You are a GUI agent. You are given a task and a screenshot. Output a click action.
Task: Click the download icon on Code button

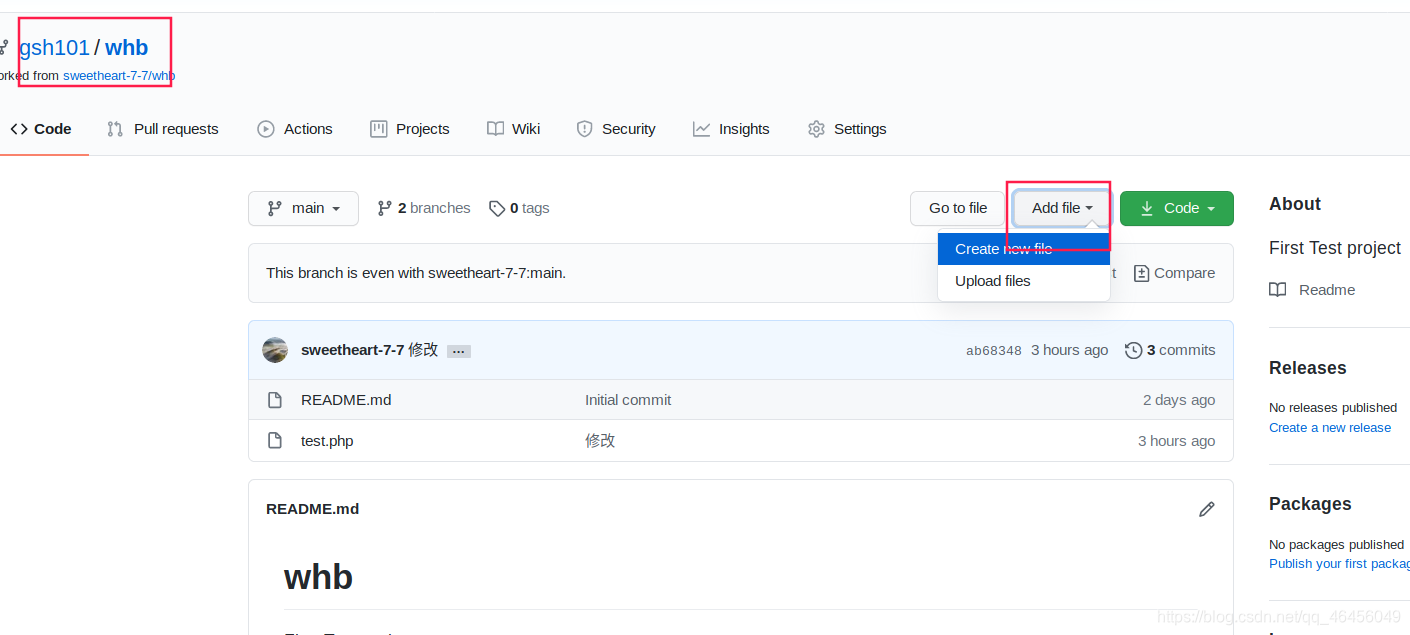click(x=1147, y=208)
